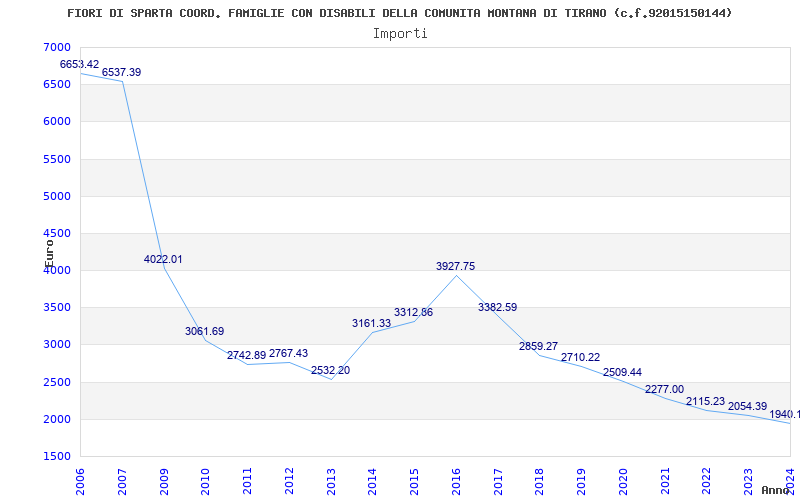800x500 pixels.
Task: Select data label 2859.27
Action: tap(539, 346)
